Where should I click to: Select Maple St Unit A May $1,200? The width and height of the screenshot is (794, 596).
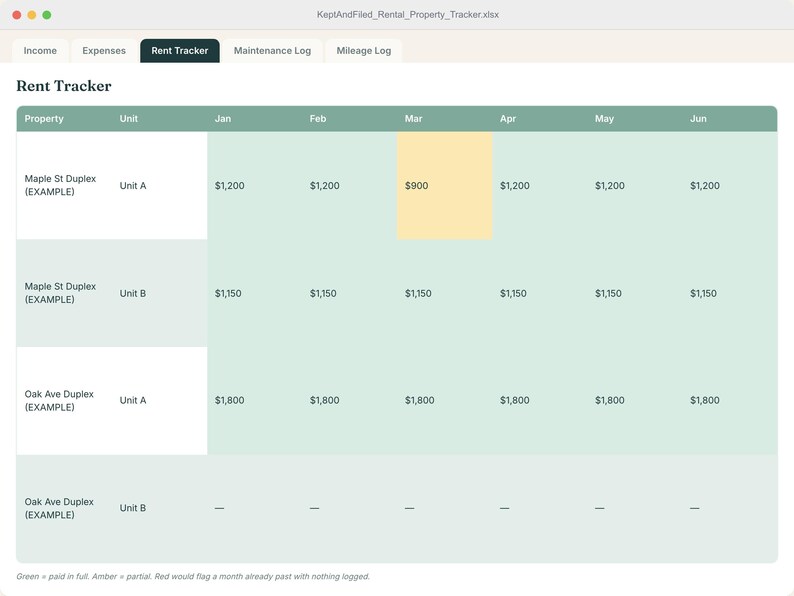635,185
